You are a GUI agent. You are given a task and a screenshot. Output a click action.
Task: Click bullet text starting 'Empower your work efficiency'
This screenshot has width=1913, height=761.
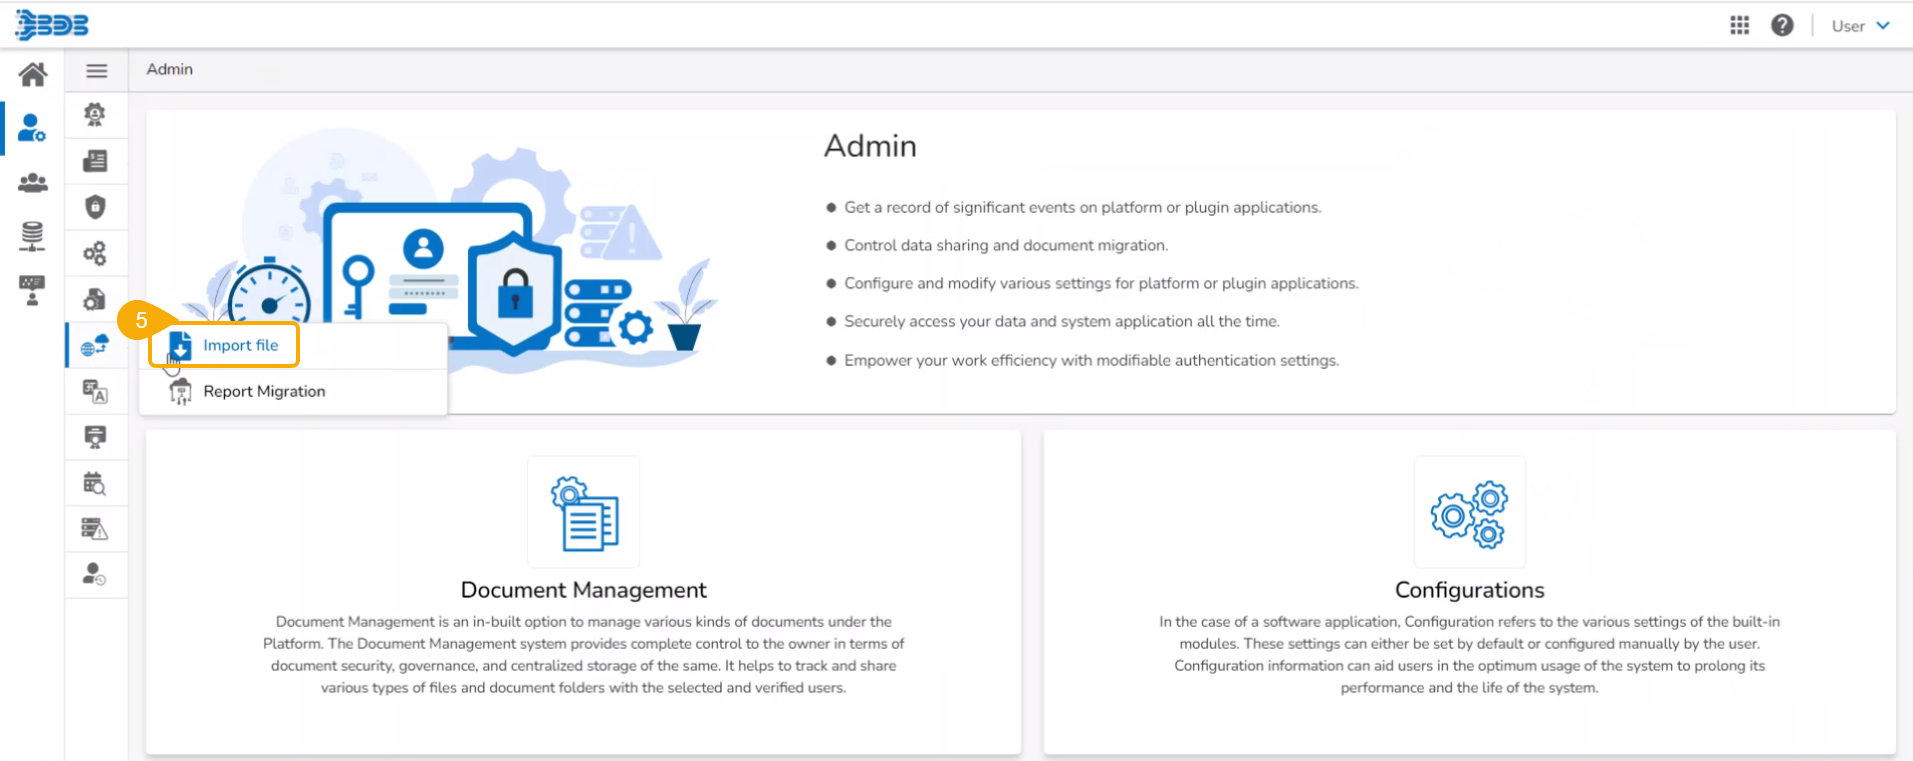pyautogui.click(x=1091, y=360)
